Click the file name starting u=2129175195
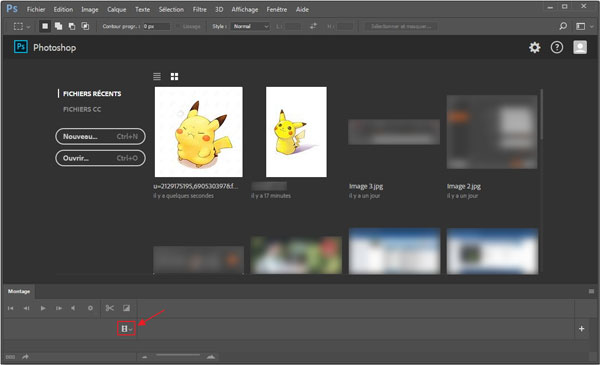This screenshot has width=600, height=365. (196, 186)
